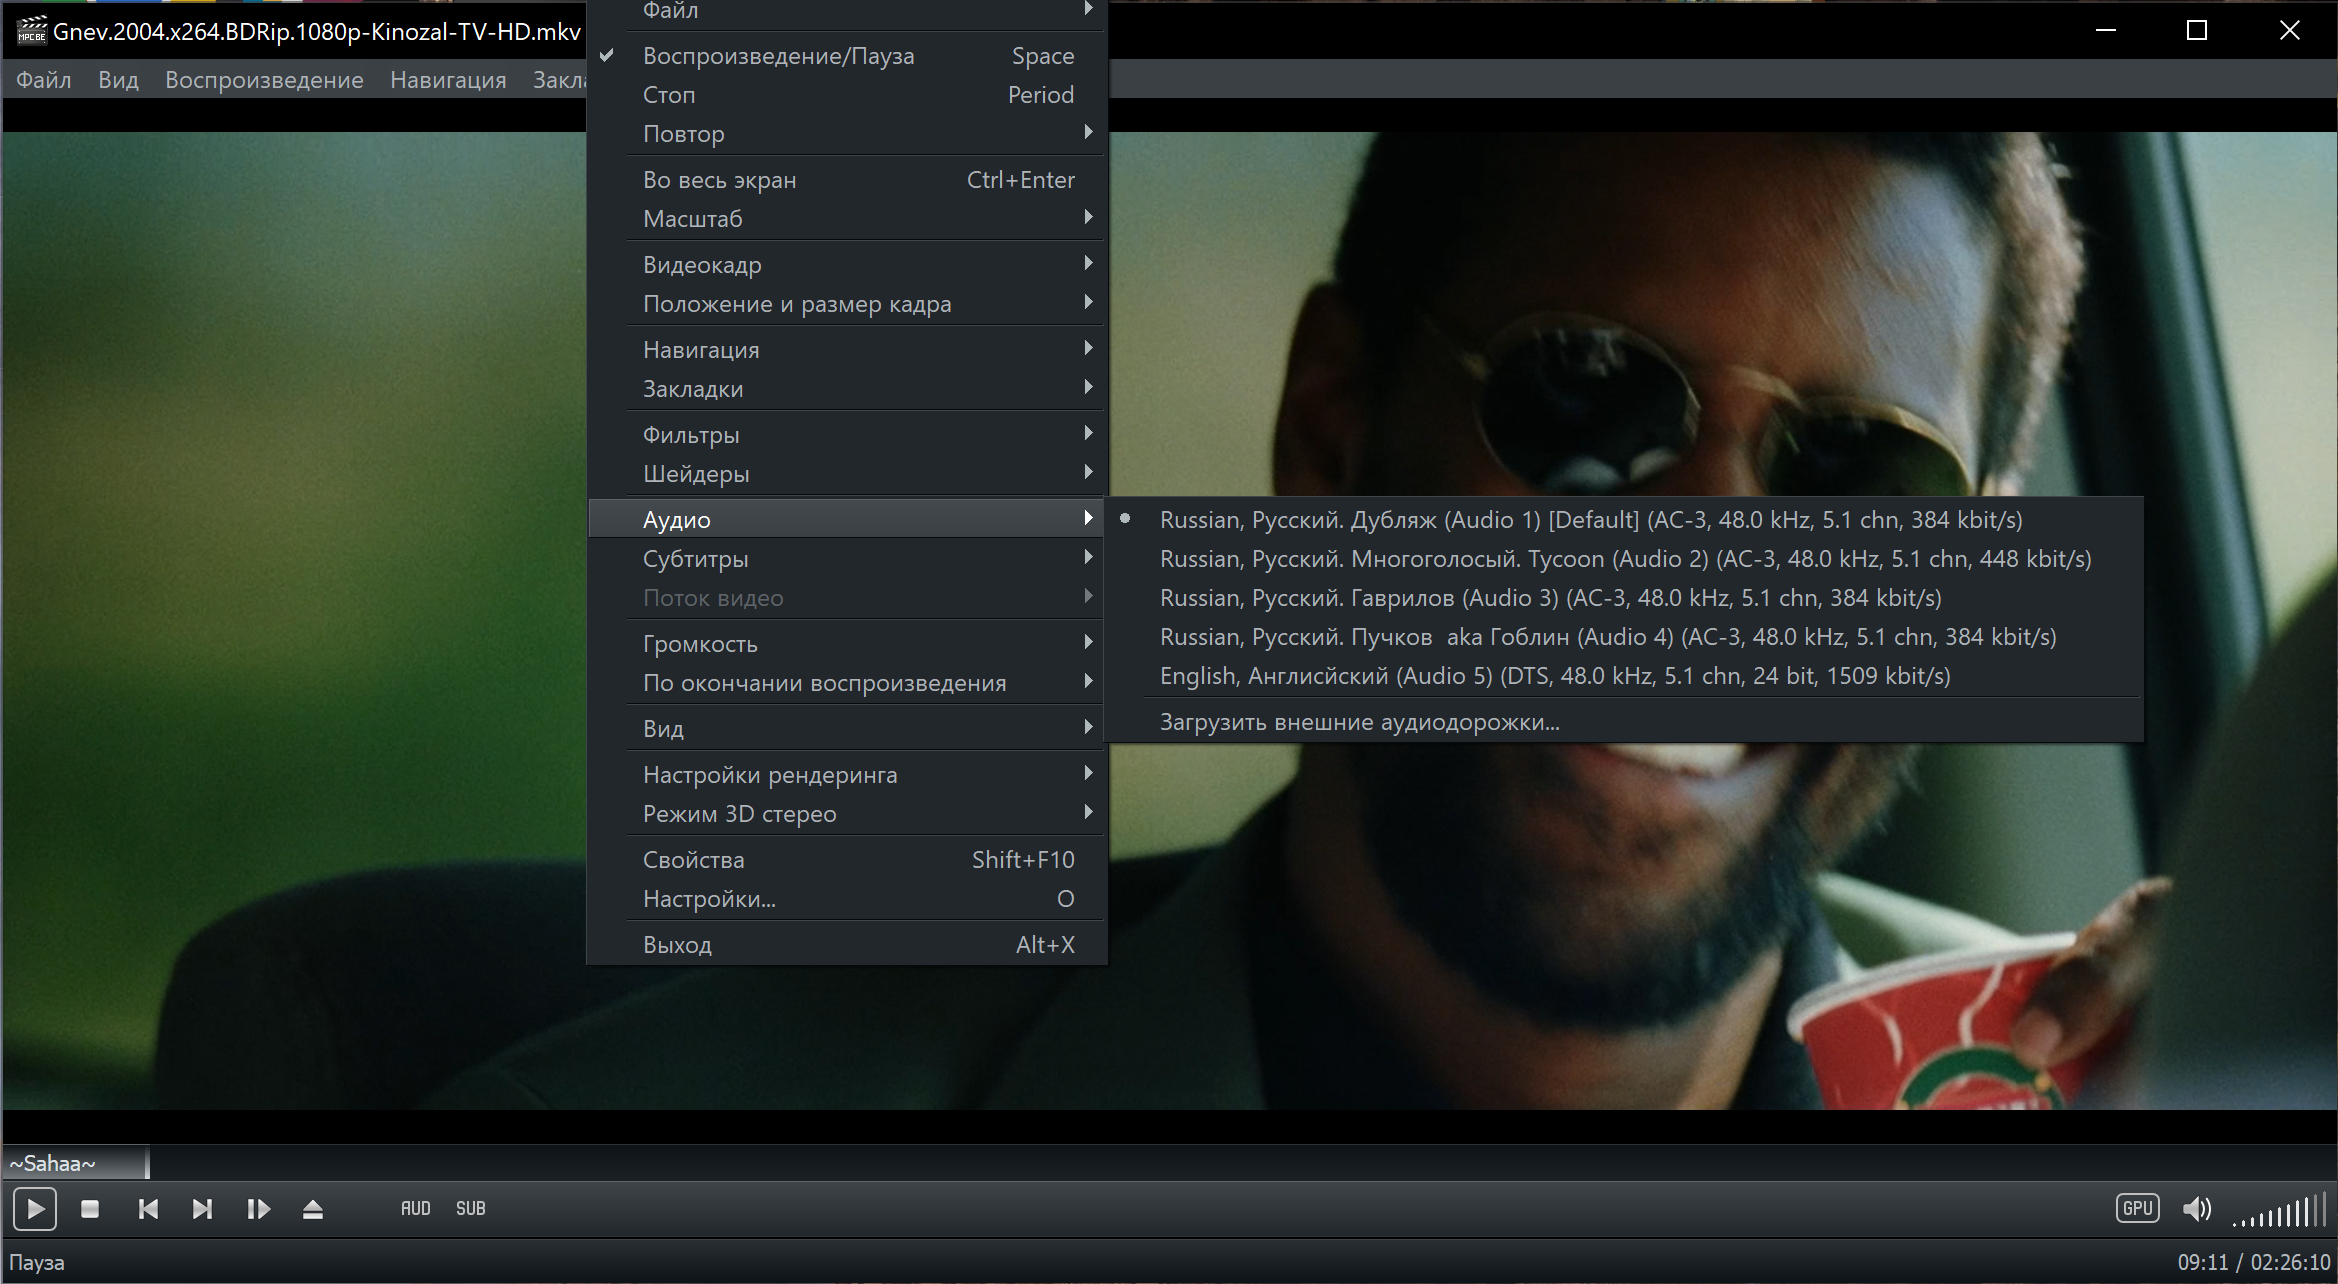The image size is (2338, 1284).
Task: Mute sound with the speaker icon
Action: pyautogui.click(x=2196, y=1209)
